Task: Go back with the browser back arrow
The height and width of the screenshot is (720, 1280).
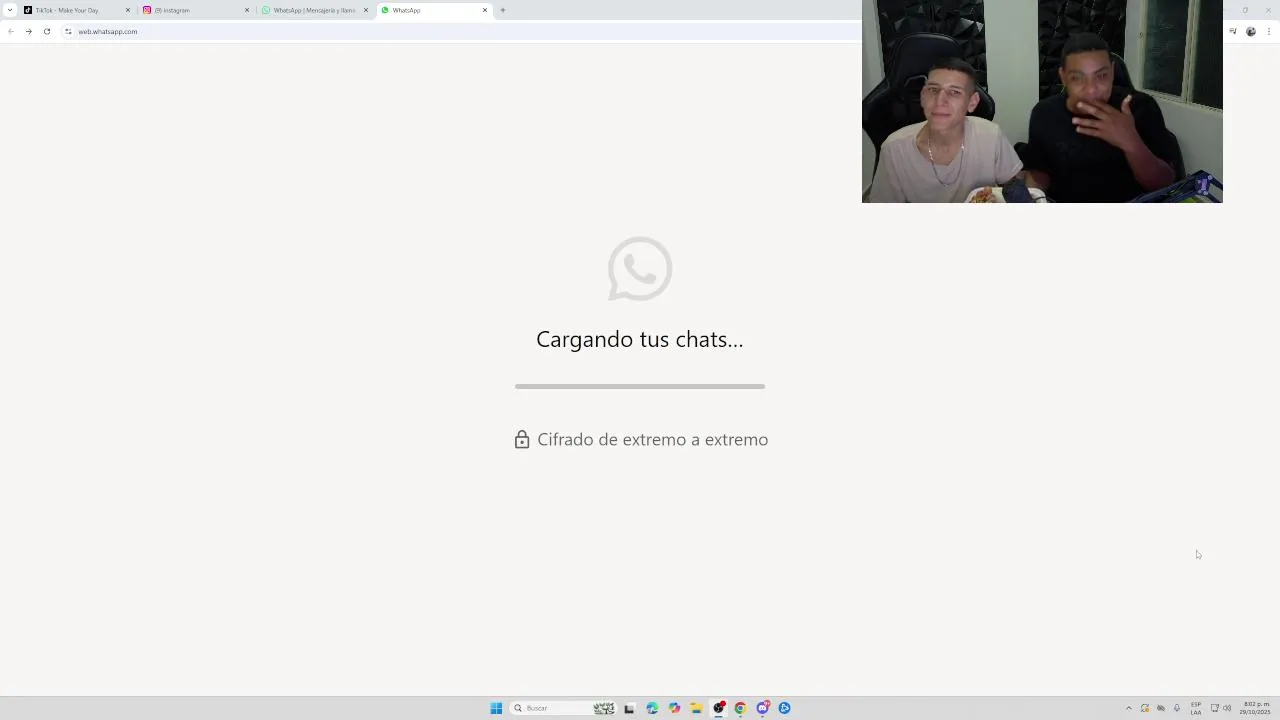Action: point(10,31)
